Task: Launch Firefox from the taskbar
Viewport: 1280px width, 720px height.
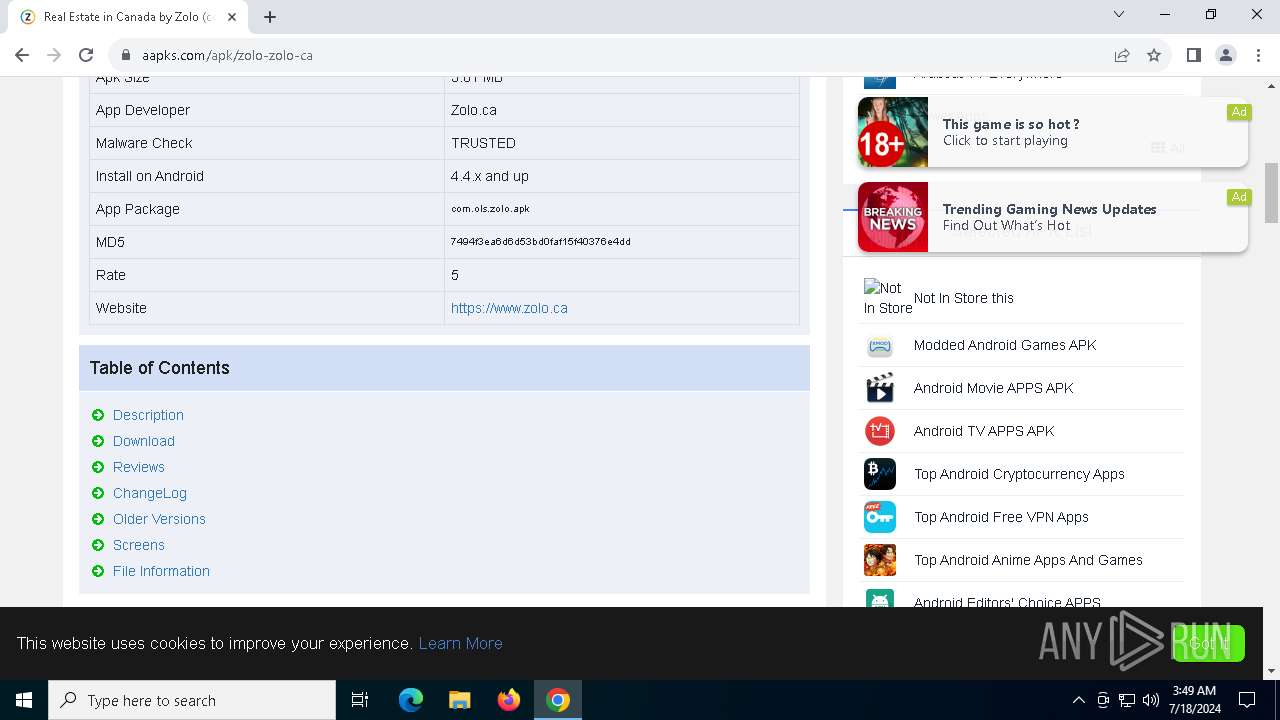Action: point(509,700)
